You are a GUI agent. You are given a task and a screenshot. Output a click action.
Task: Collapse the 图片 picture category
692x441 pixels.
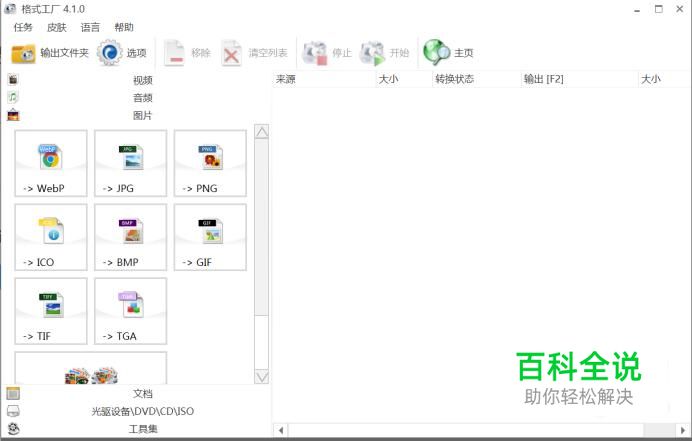pos(135,116)
